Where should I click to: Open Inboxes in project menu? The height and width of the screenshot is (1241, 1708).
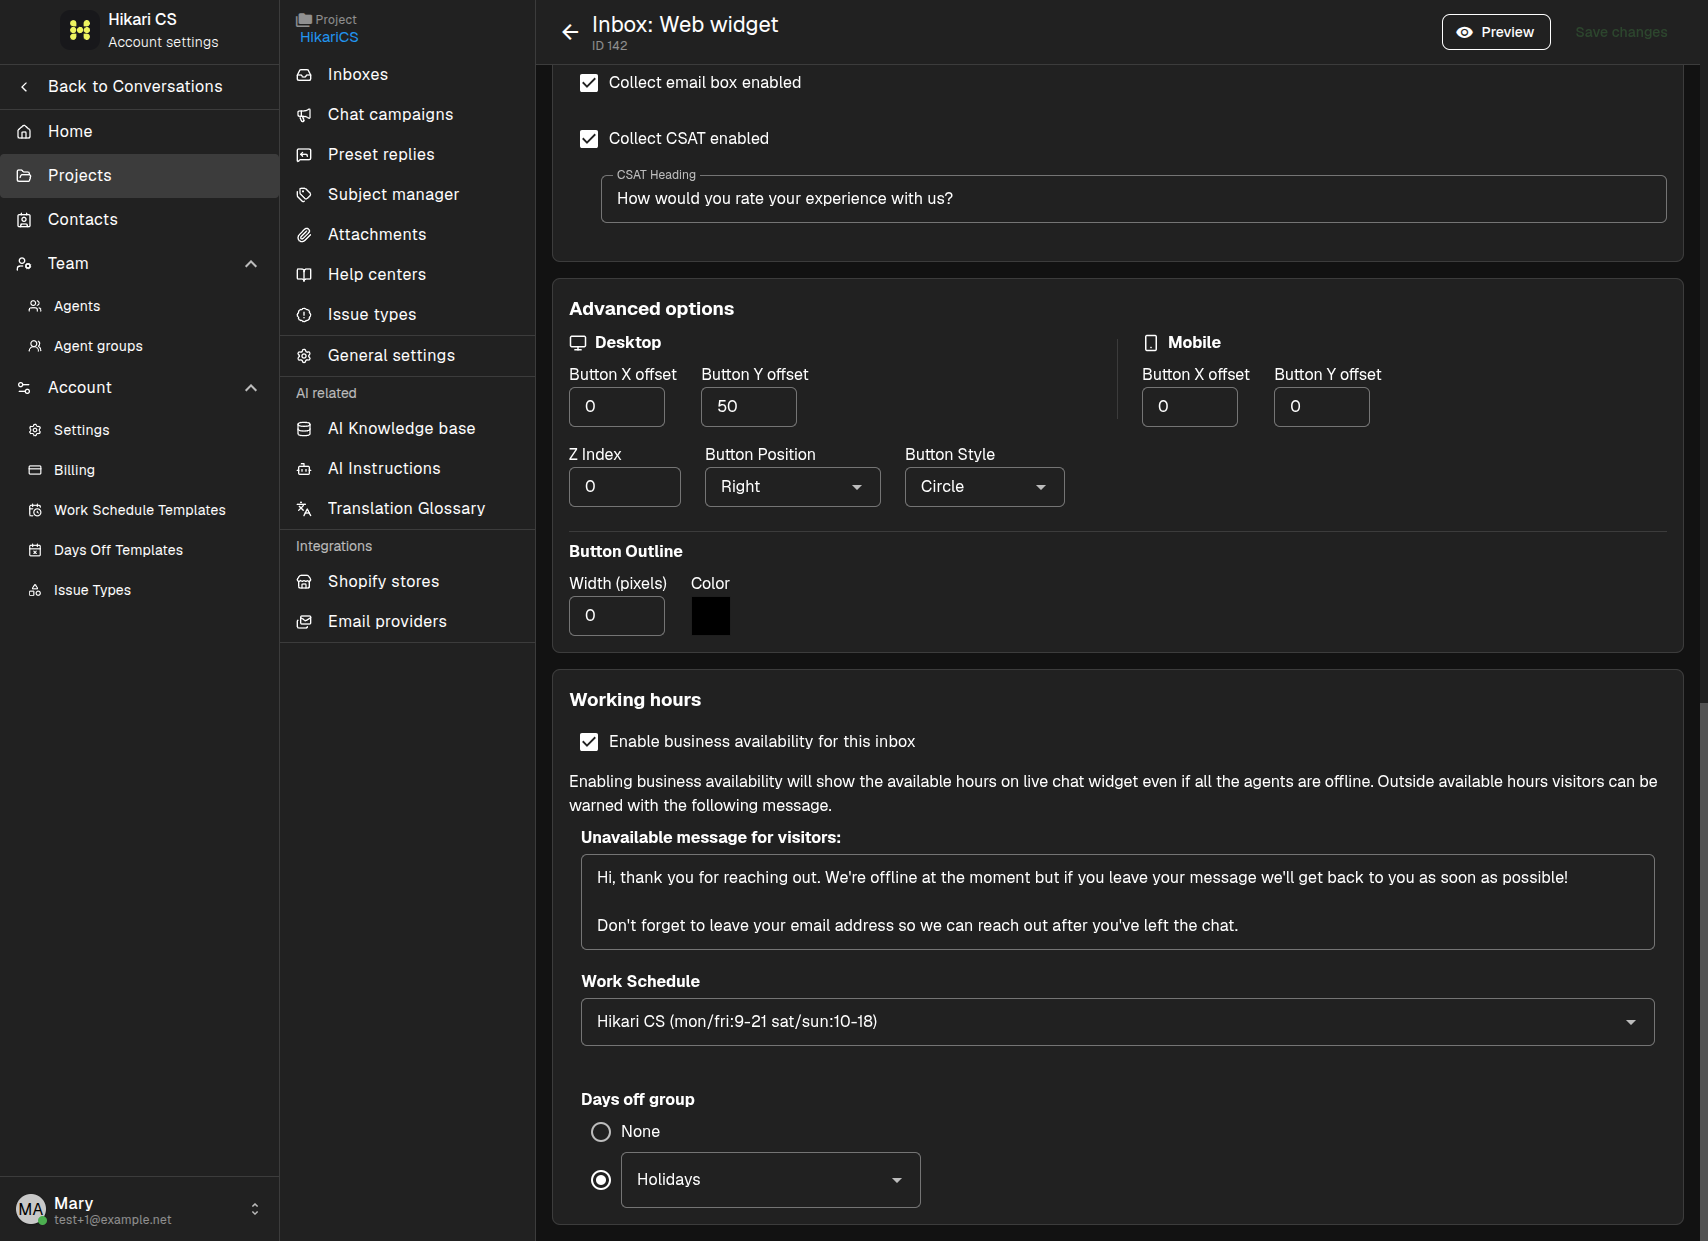tap(408, 75)
